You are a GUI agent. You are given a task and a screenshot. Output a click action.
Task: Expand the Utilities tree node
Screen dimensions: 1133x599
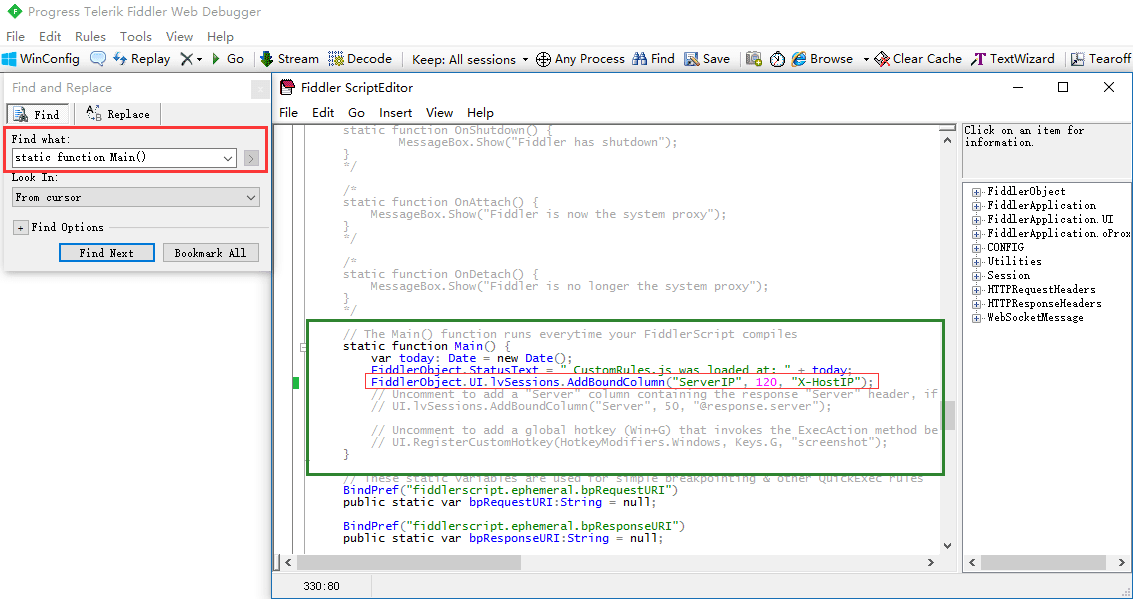(976, 262)
